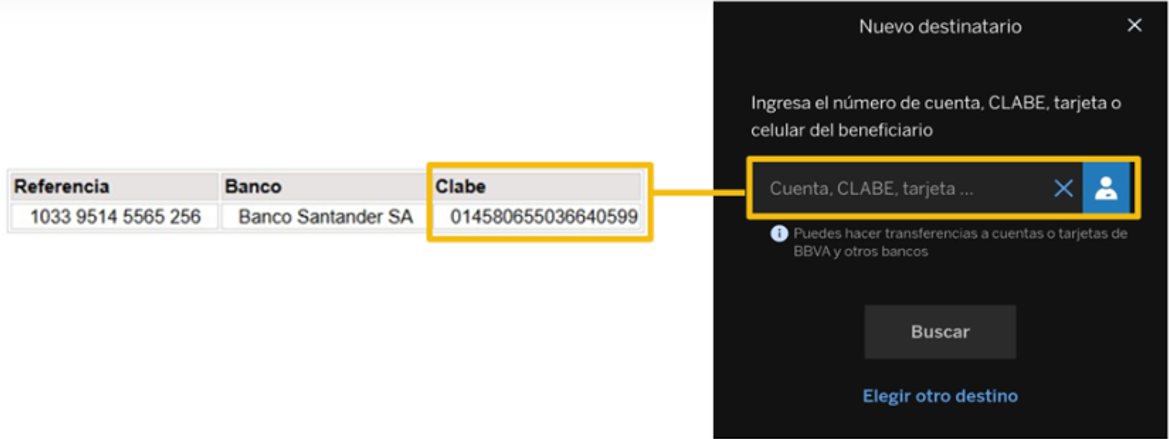Close the Nuevo destinatario panel
1169x439 pixels.
(x=1134, y=26)
